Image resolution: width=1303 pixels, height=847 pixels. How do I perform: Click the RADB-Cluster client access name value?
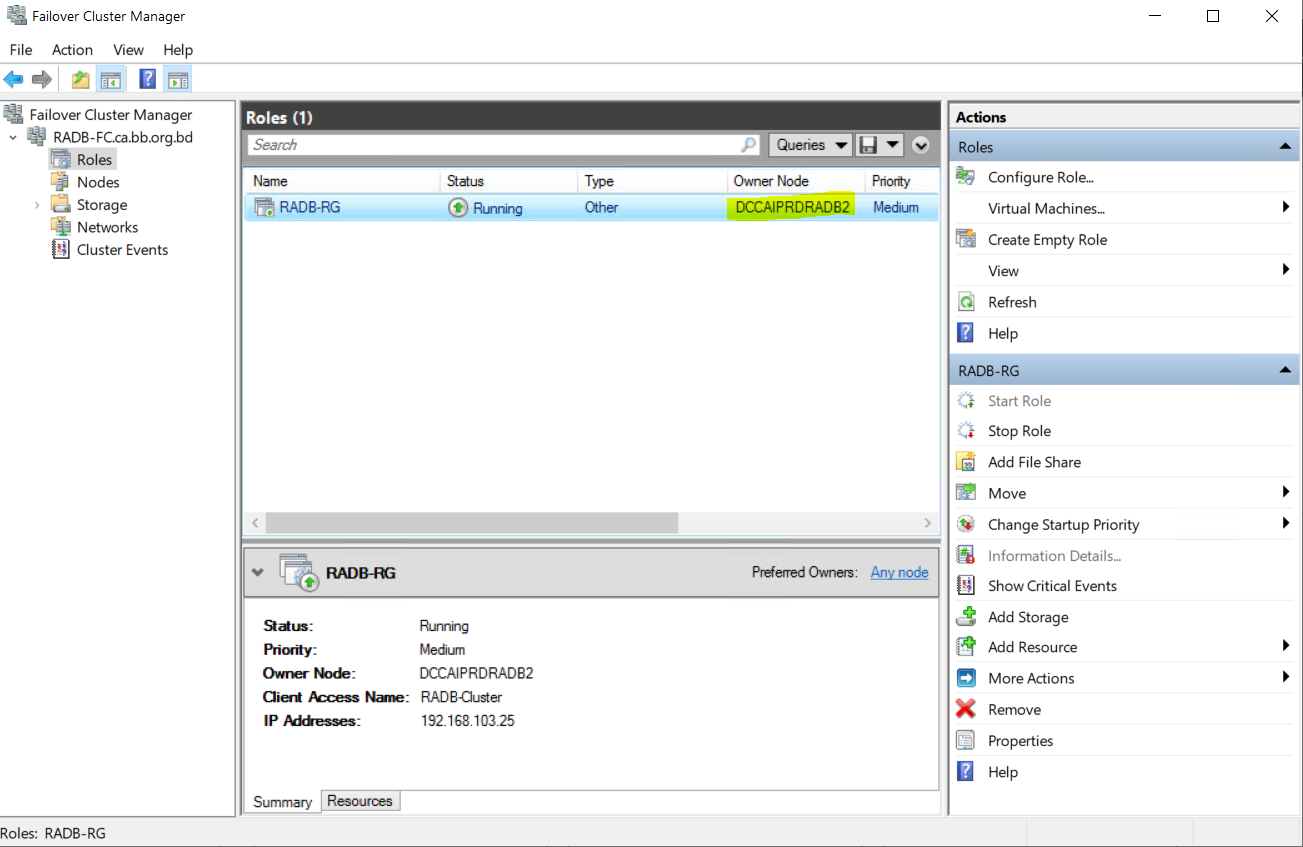pos(461,697)
